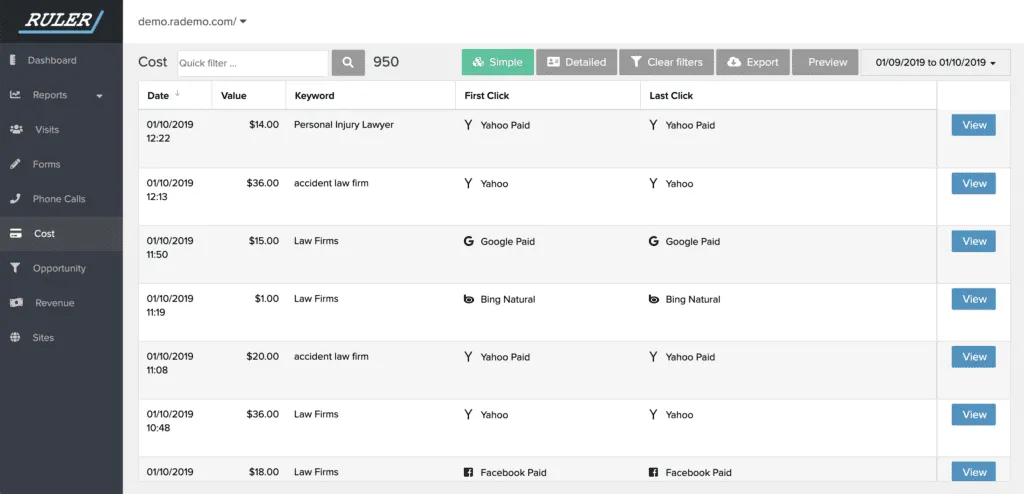1024x494 pixels.
Task: Click the Forms pencil icon
Action: pos(15,164)
